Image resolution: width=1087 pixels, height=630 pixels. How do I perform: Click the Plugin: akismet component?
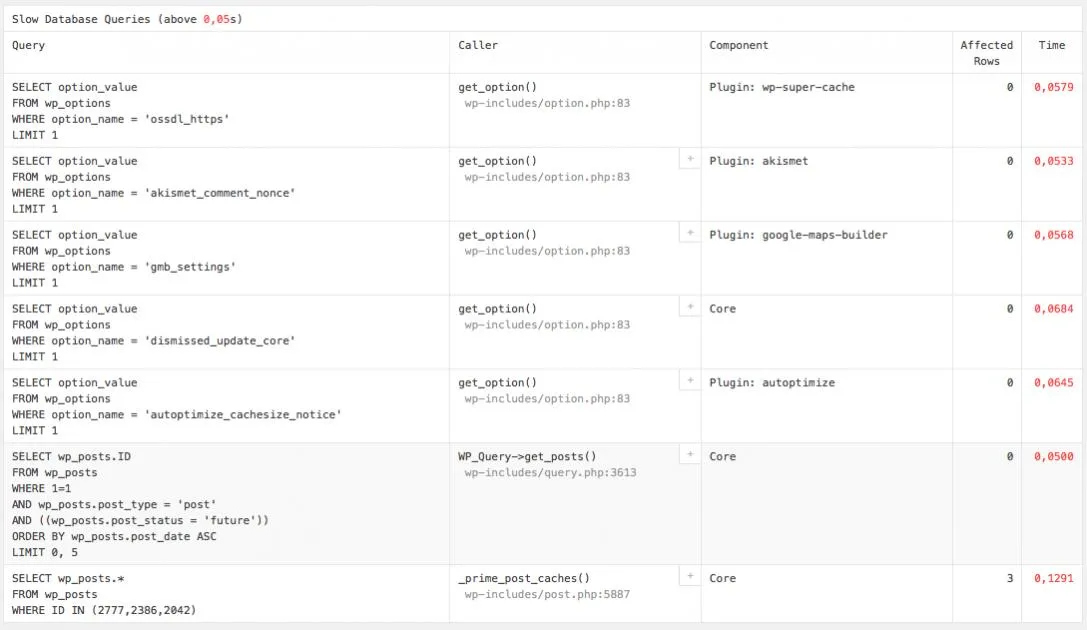[x=758, y=161]
